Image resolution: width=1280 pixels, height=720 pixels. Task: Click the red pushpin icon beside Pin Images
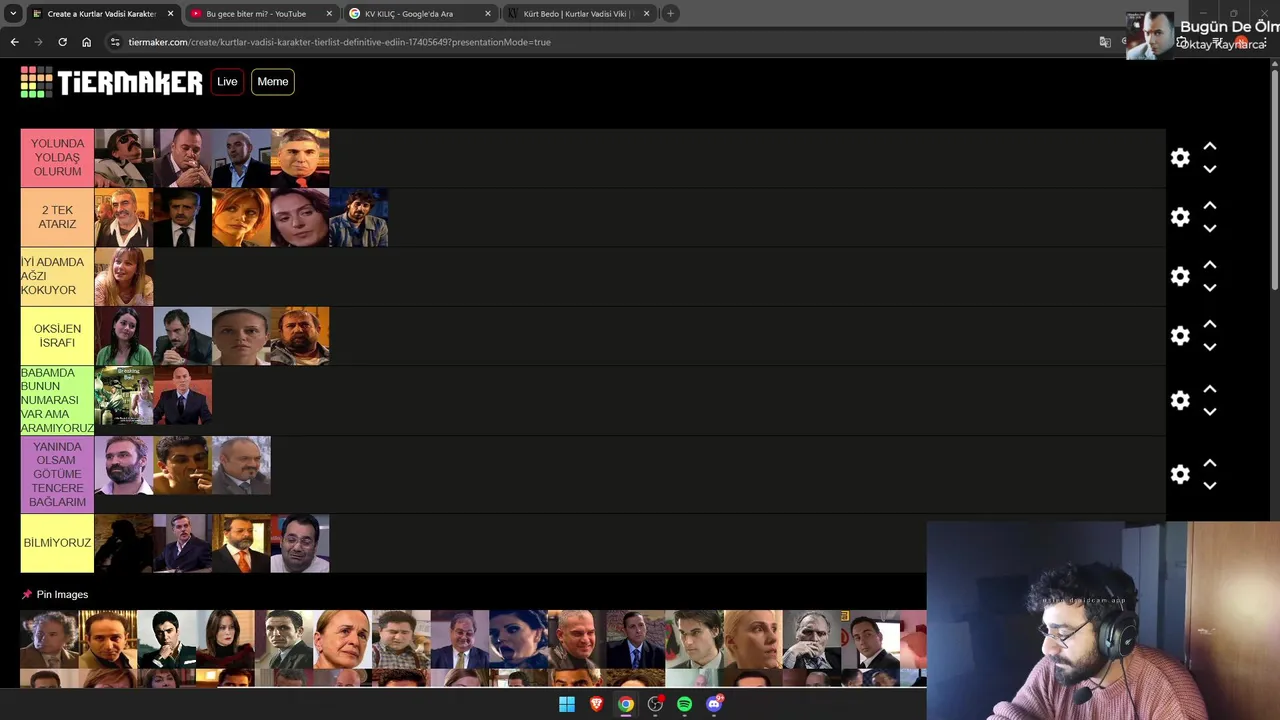(x=27, y=594)
